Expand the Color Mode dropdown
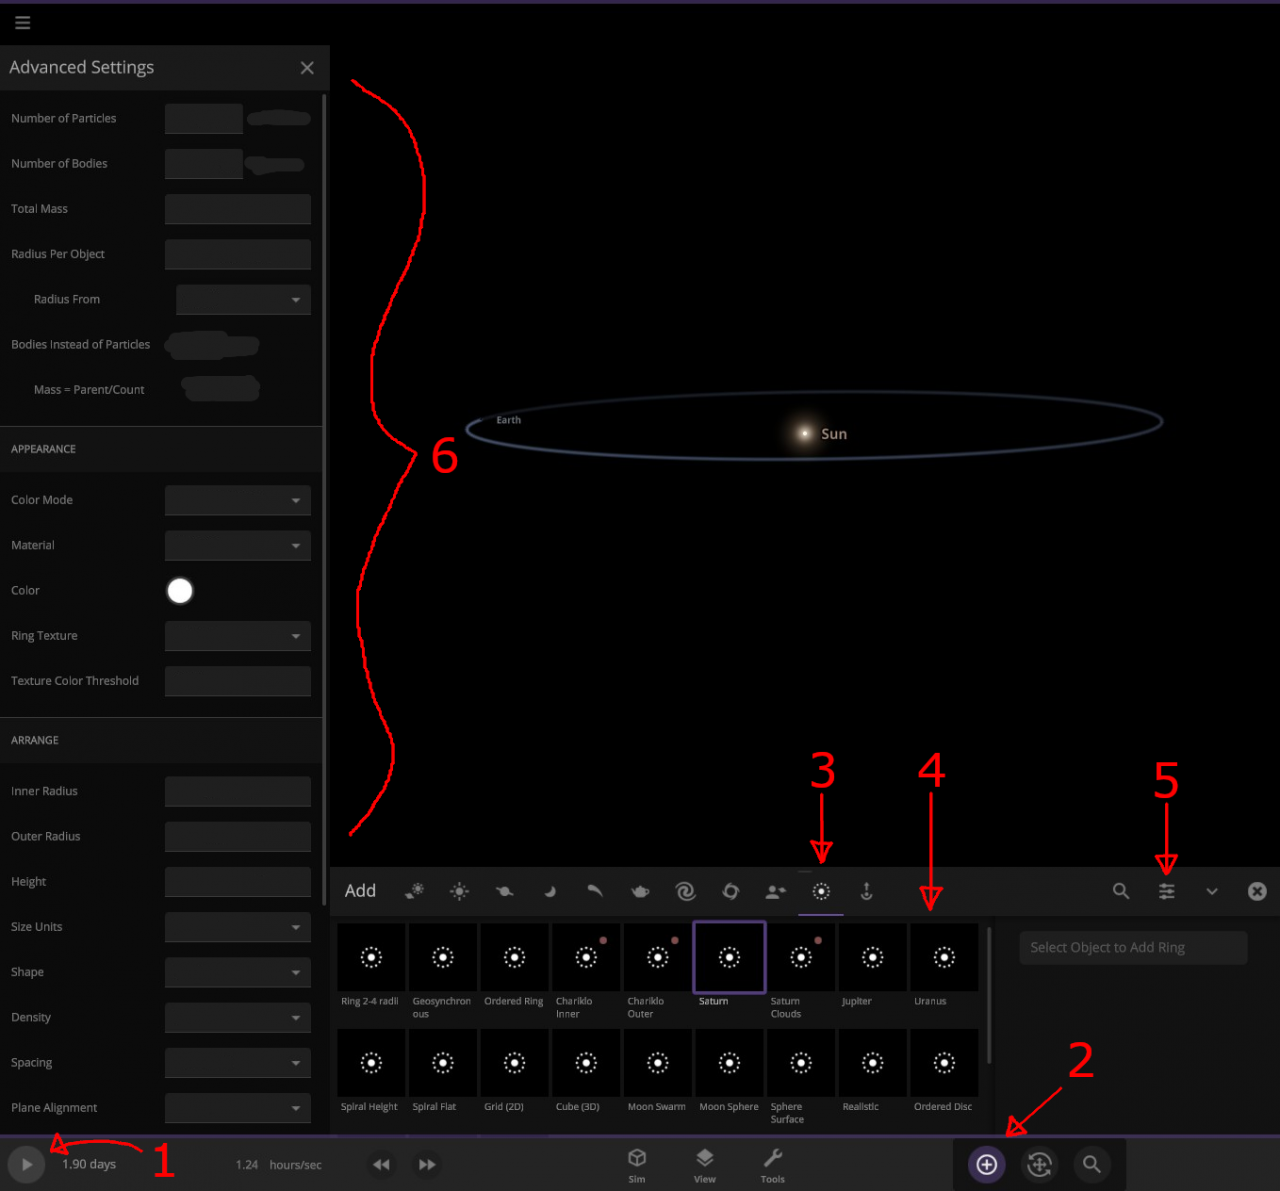The image size is (1280, 1191). coord(238,500)
